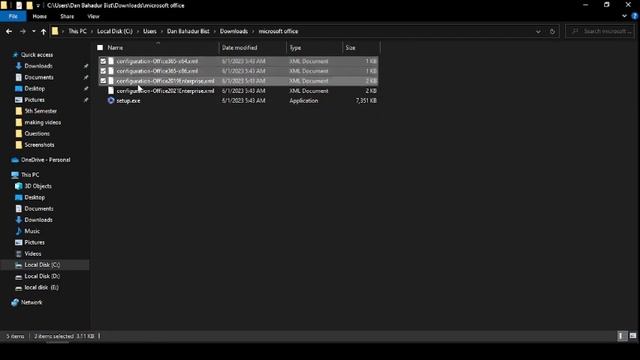640x360 pixels.
Task: Open Downloads under This PC
Action: tap(38, 220)
